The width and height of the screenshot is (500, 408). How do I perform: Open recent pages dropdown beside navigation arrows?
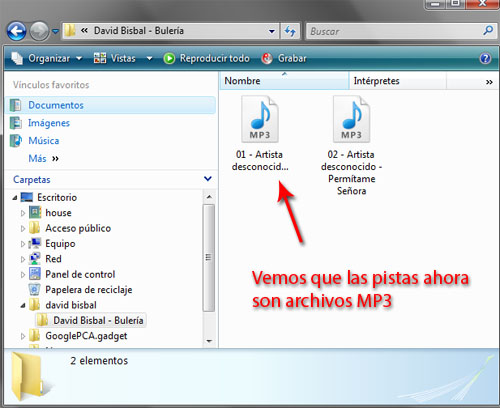[55, 31]
